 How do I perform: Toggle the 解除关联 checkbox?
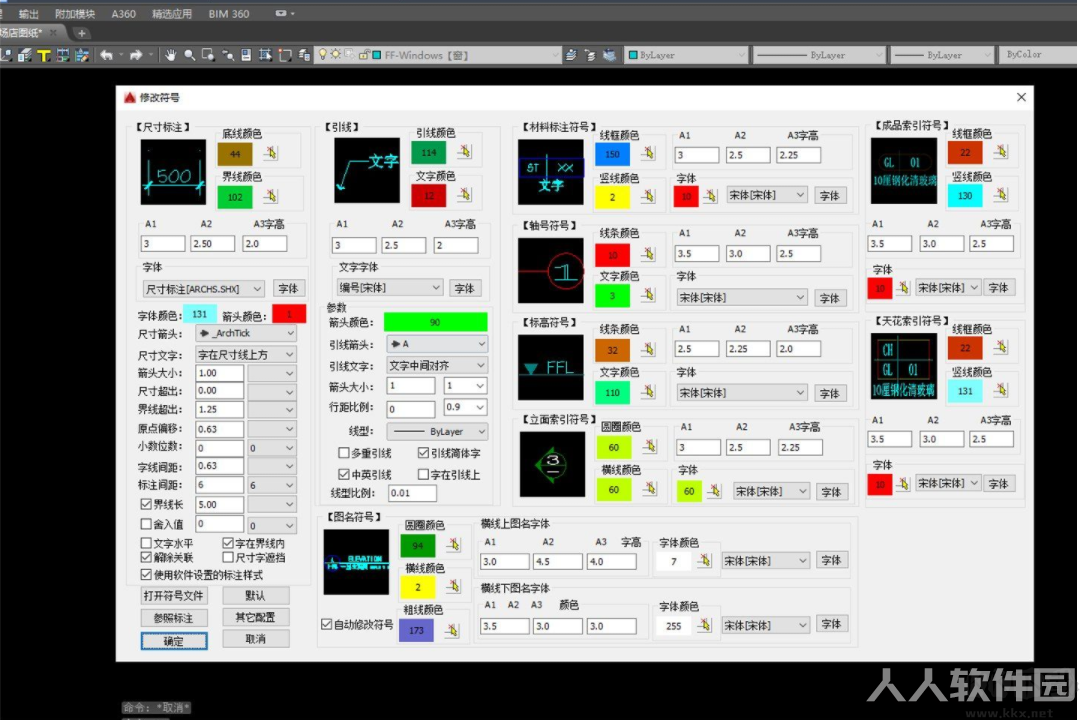pos(146,557)
